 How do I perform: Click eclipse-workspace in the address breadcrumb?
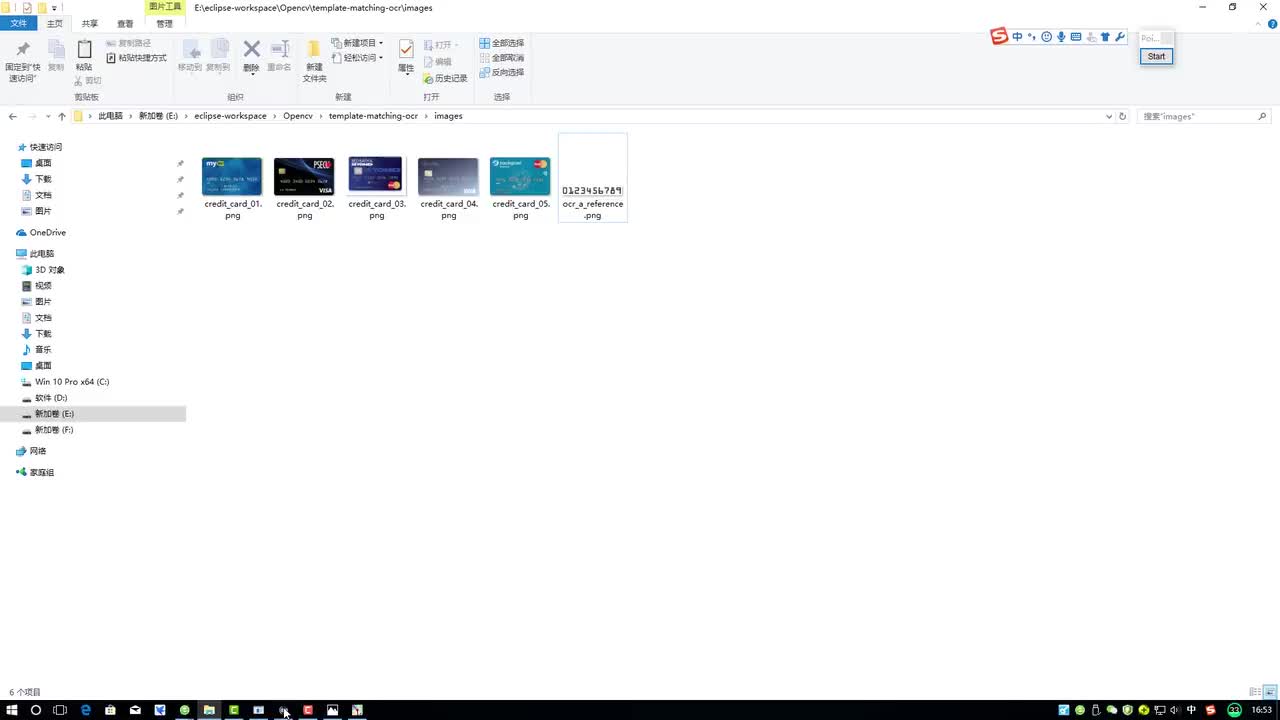pyautogui.click(x=231, y=116)
